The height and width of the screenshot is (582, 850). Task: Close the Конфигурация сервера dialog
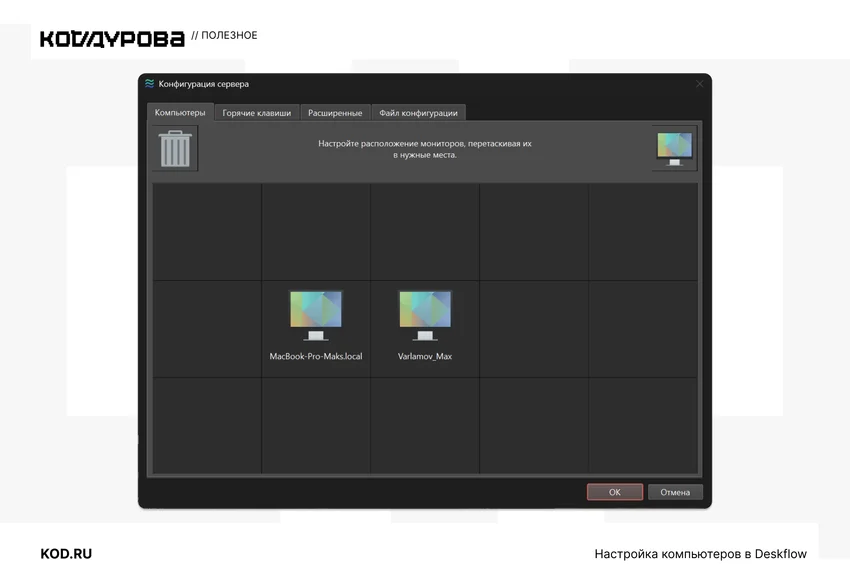pyautogui.click(x=699, y=84)
